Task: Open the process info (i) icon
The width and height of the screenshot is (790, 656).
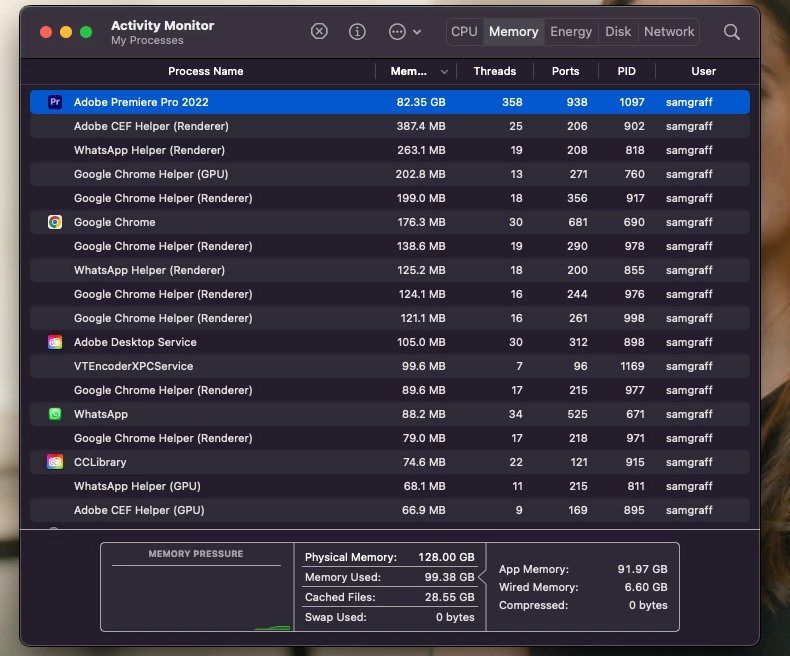Action: pyautogui.click(x=357, y=32)
